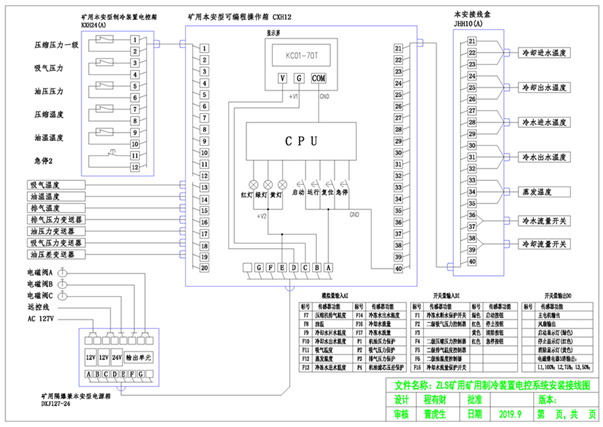Click the 急停2 label
Image resolution: width=603 pixels, height=427 pixels.
point(43,161)
